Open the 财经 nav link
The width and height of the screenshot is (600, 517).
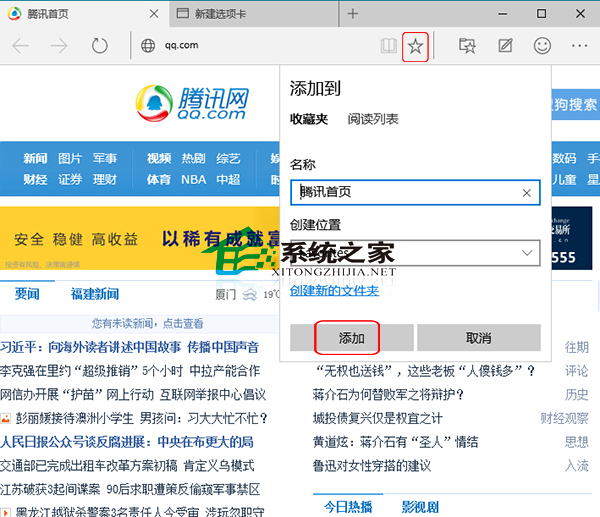(35, 179)
